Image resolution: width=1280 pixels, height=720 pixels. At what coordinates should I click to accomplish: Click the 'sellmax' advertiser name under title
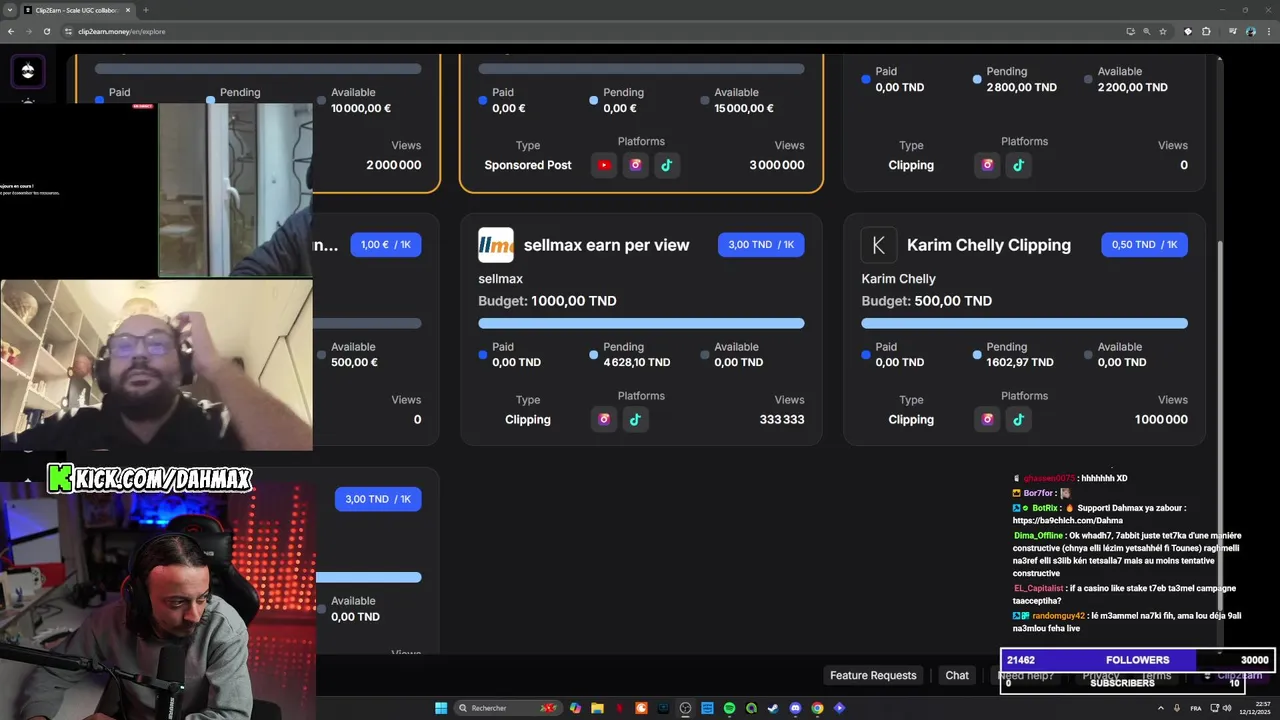[x=501, y=279]
